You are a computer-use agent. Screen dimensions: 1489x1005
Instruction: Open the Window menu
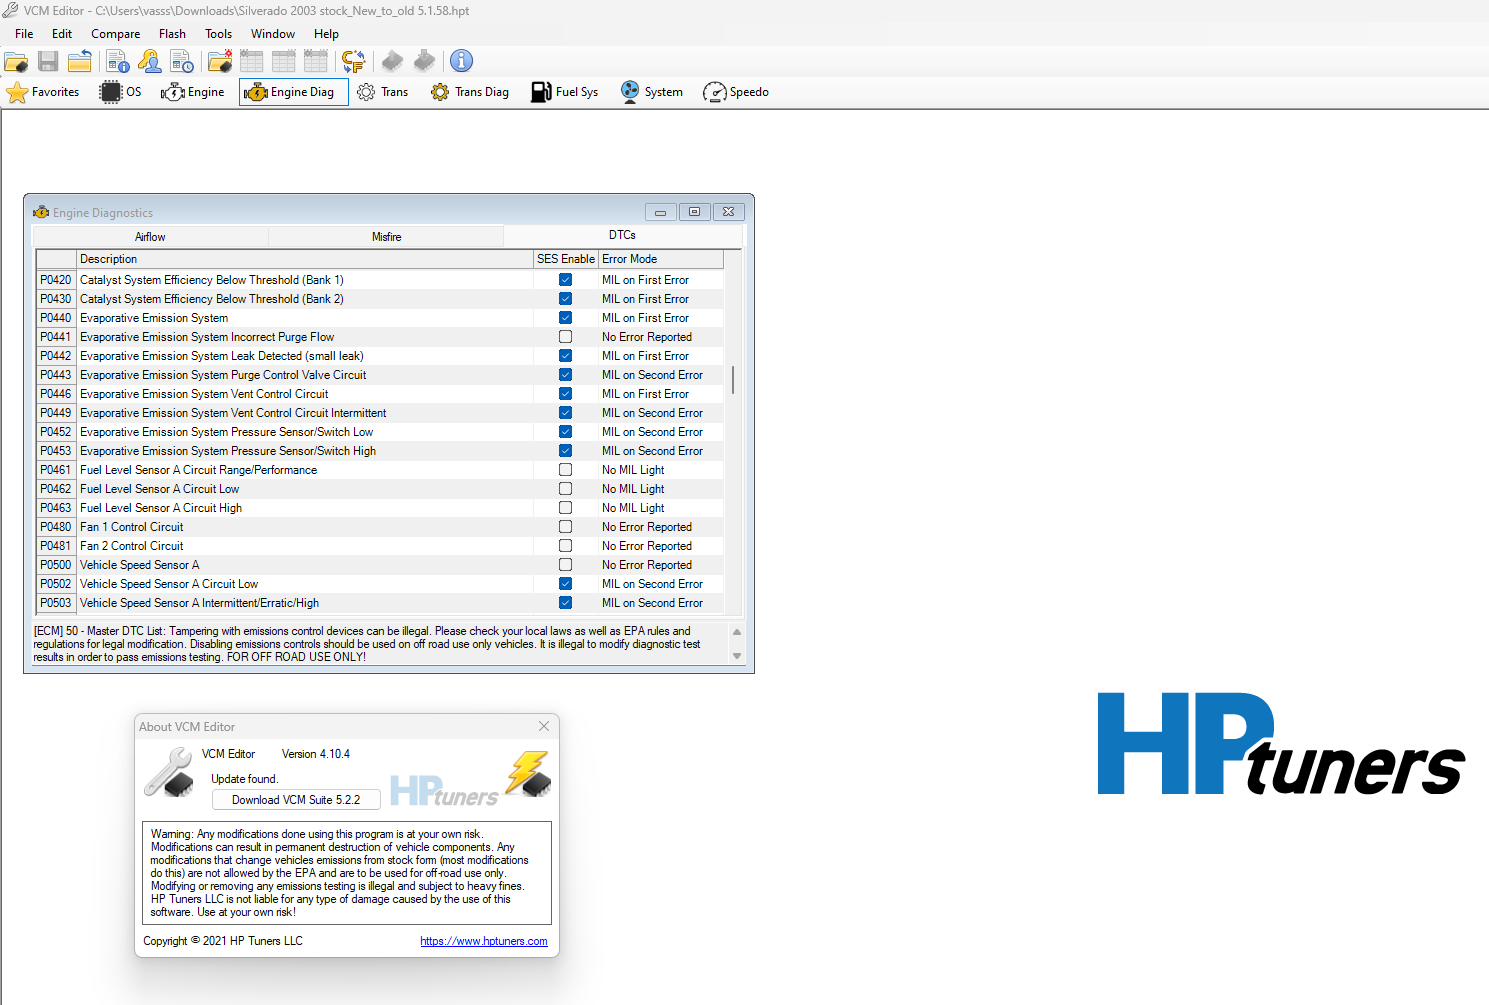click(x=273, y=34)
